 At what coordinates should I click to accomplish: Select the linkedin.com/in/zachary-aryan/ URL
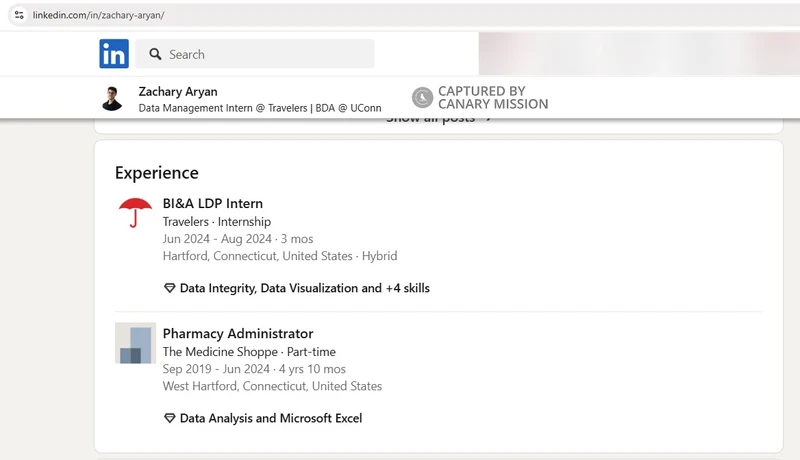tap(98, 15)
